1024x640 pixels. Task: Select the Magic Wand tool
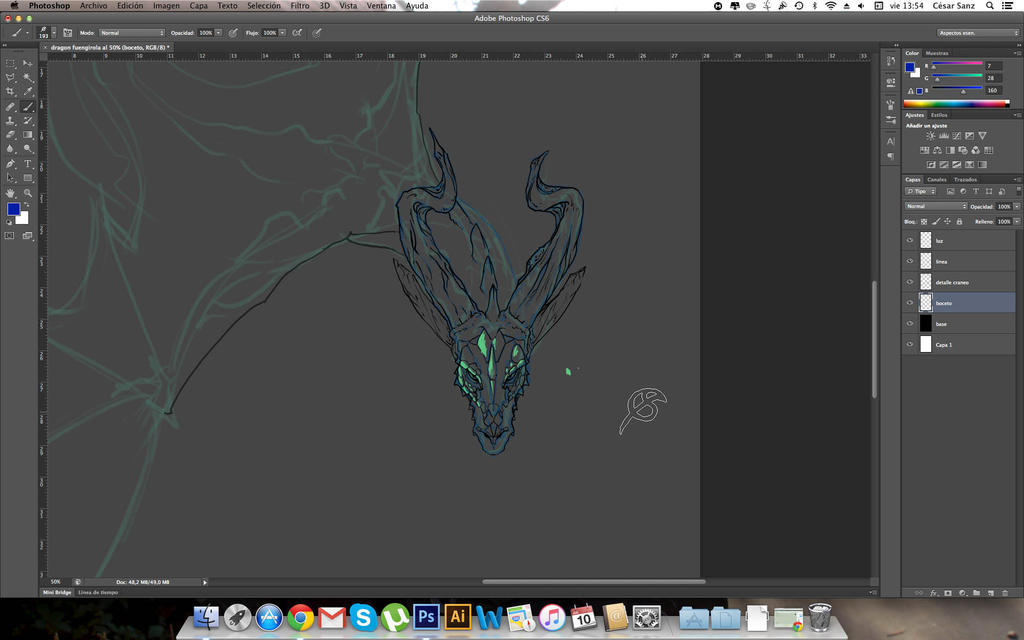point(27,78)
